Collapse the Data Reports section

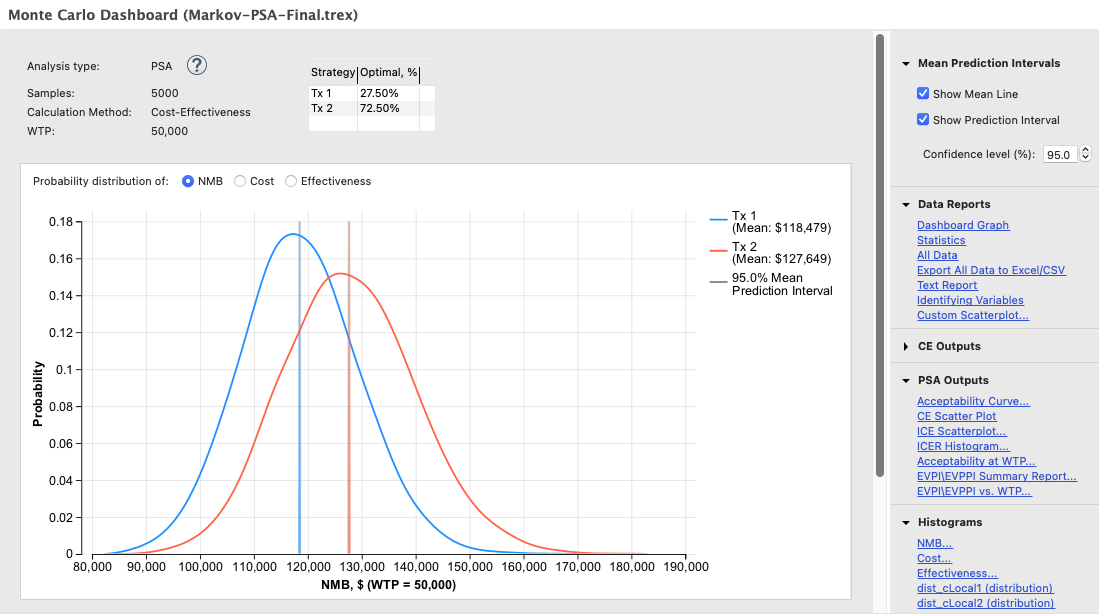point(906,204)
